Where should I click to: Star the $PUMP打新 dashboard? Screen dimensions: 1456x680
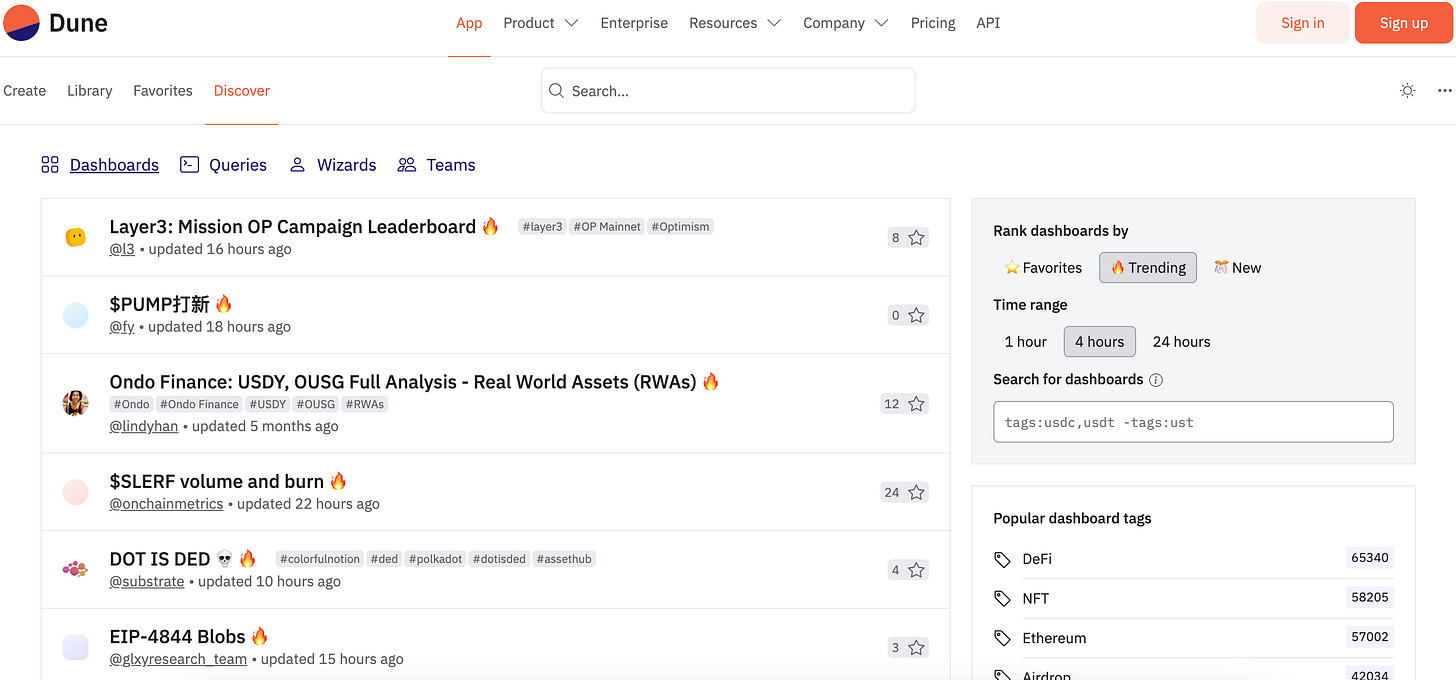pyautogui.click(x=916, y=315)
